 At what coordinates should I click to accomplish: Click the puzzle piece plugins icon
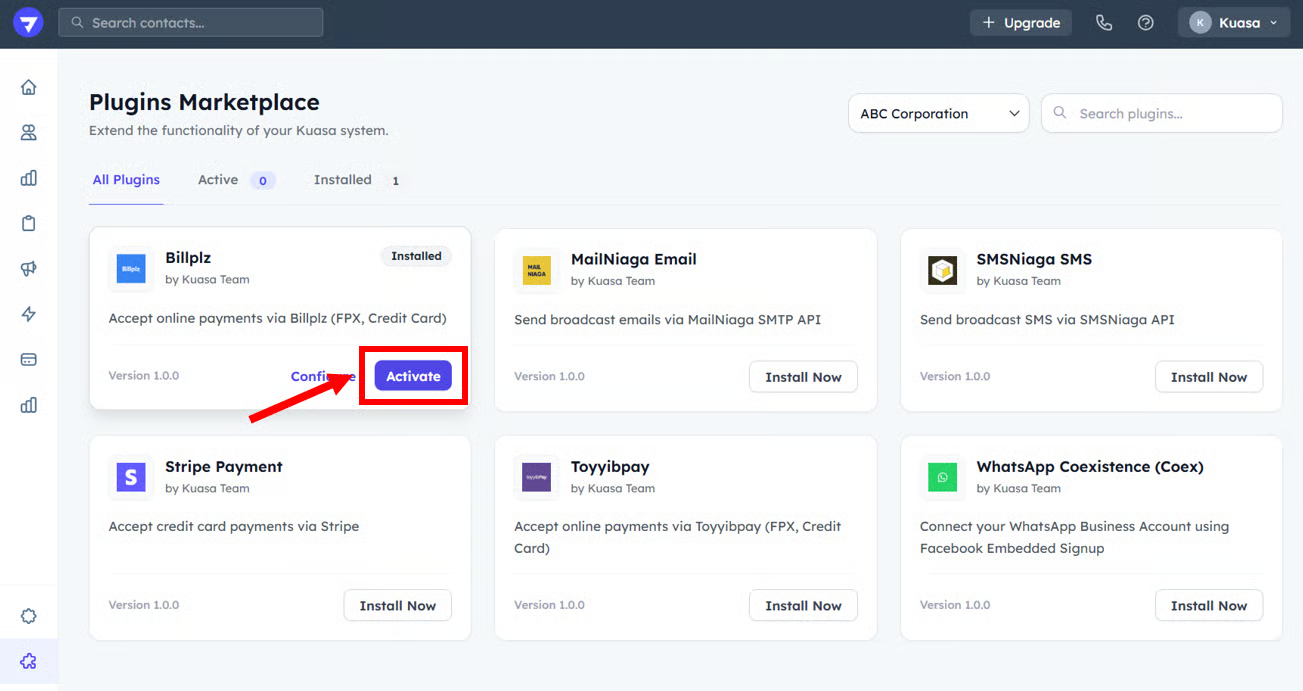[28, 661]
